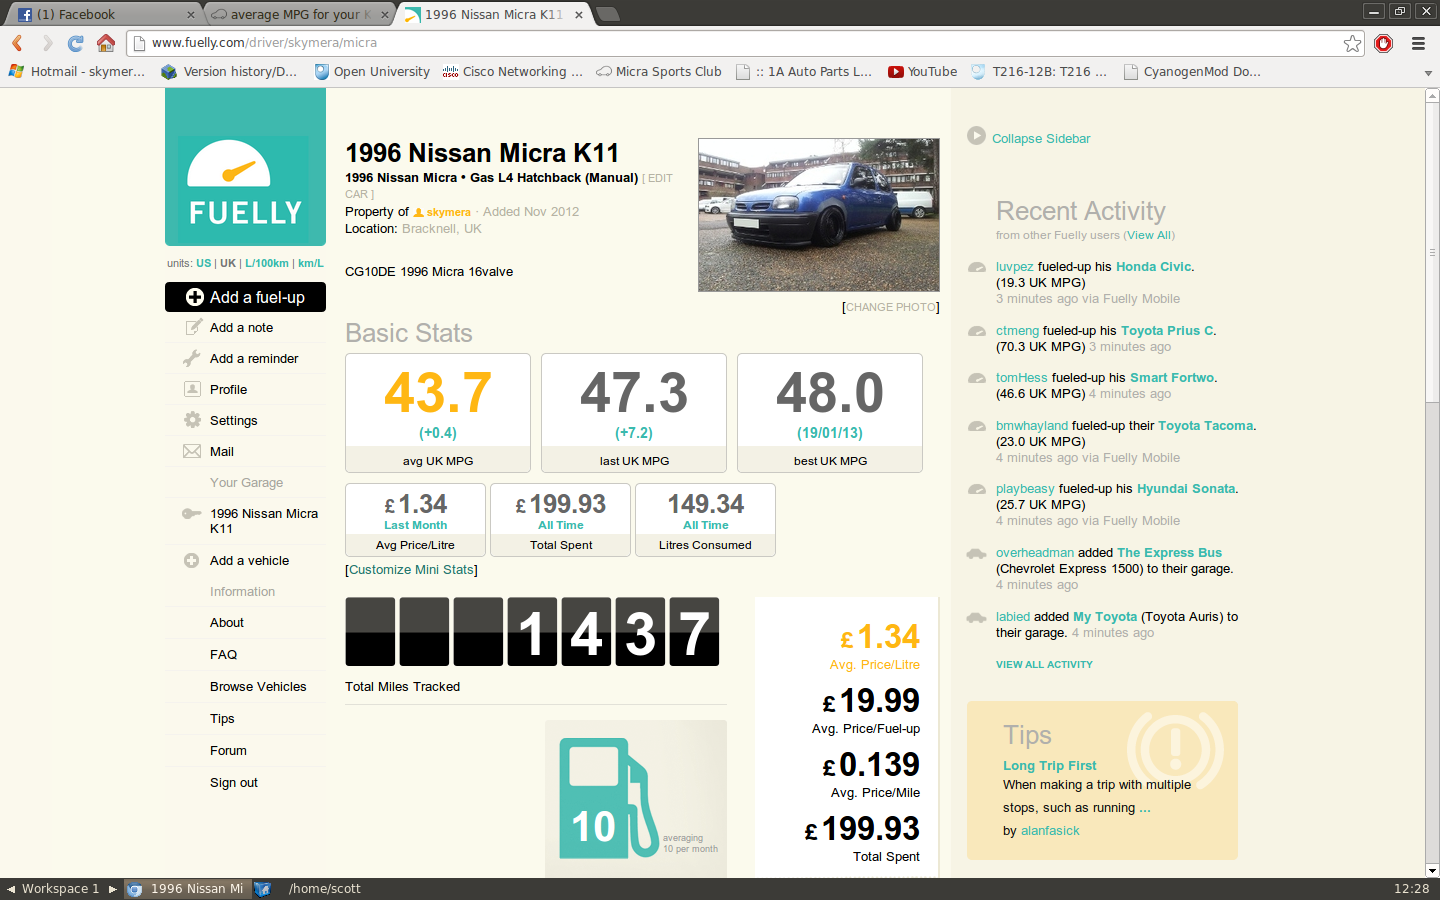Switch units to L/100km

267,263
